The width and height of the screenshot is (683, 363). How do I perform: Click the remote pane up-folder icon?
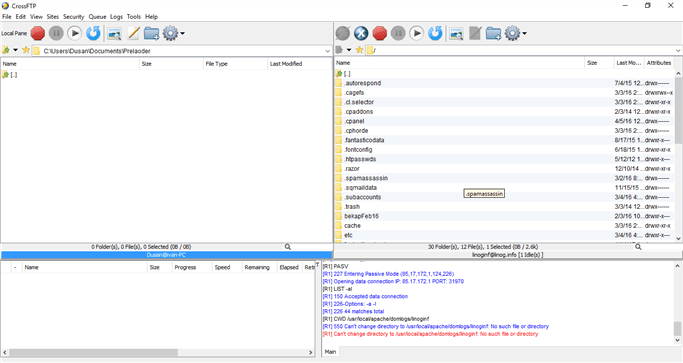(x=340, y=50)
